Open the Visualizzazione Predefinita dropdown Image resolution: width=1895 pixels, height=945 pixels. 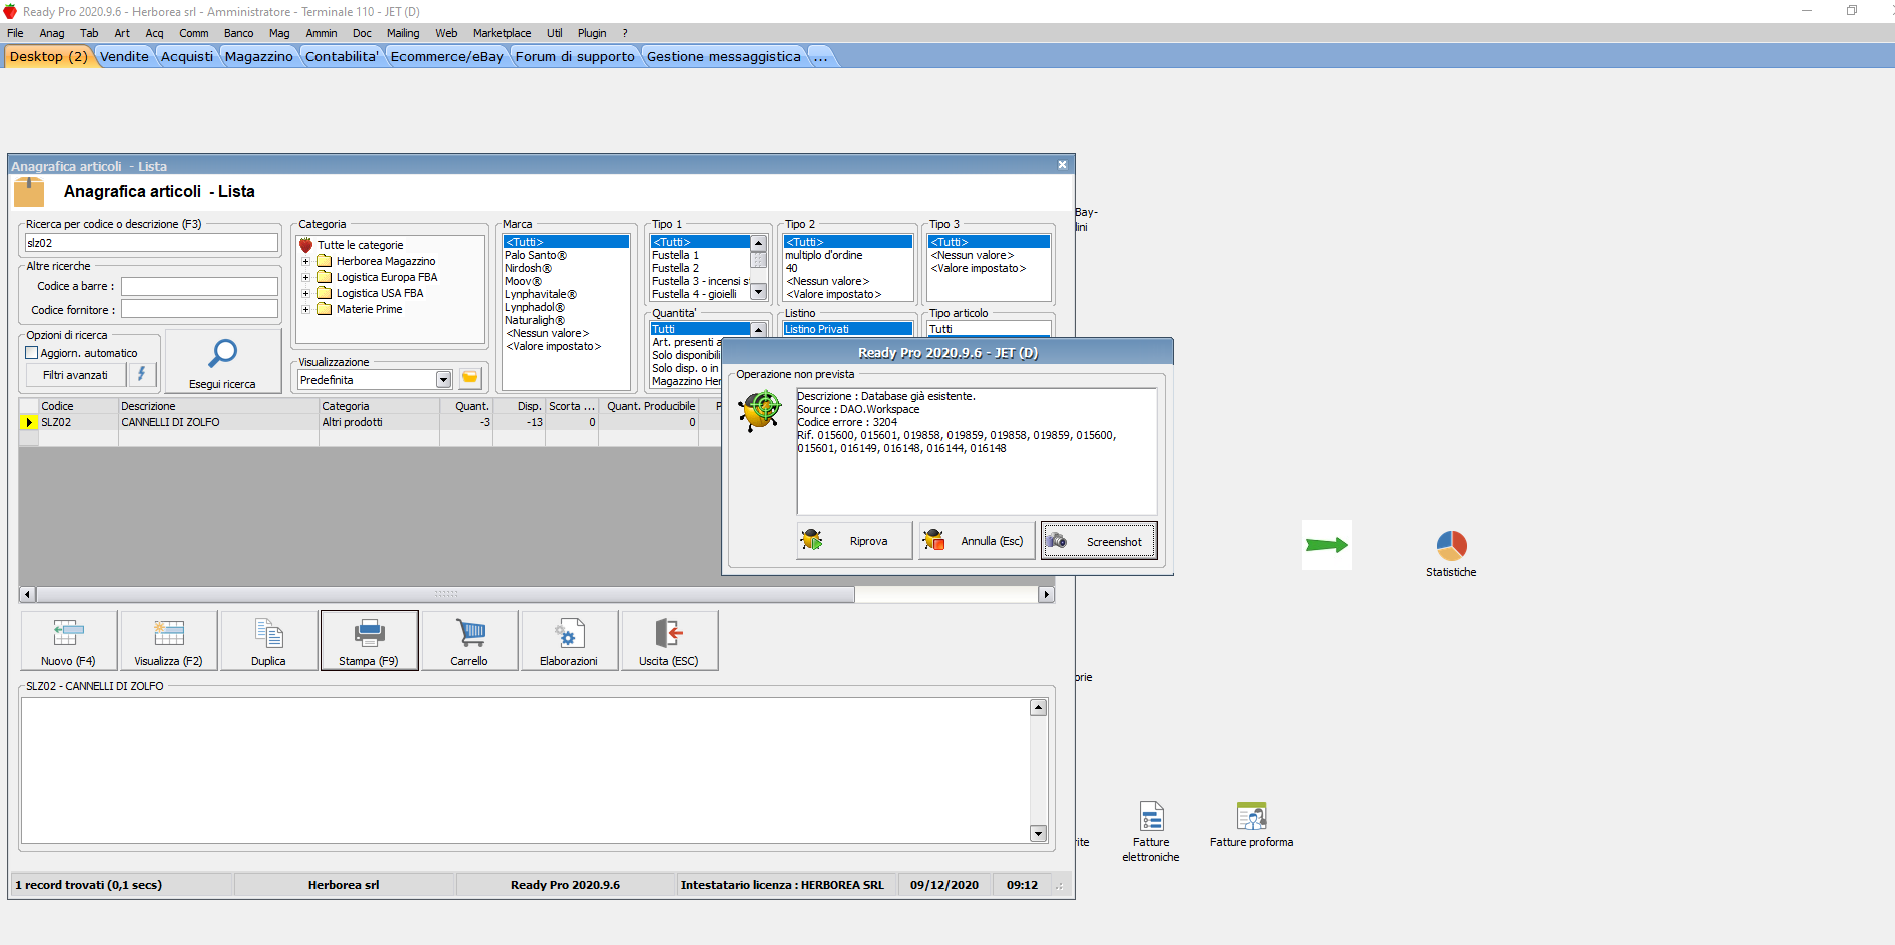pos(443,380)
